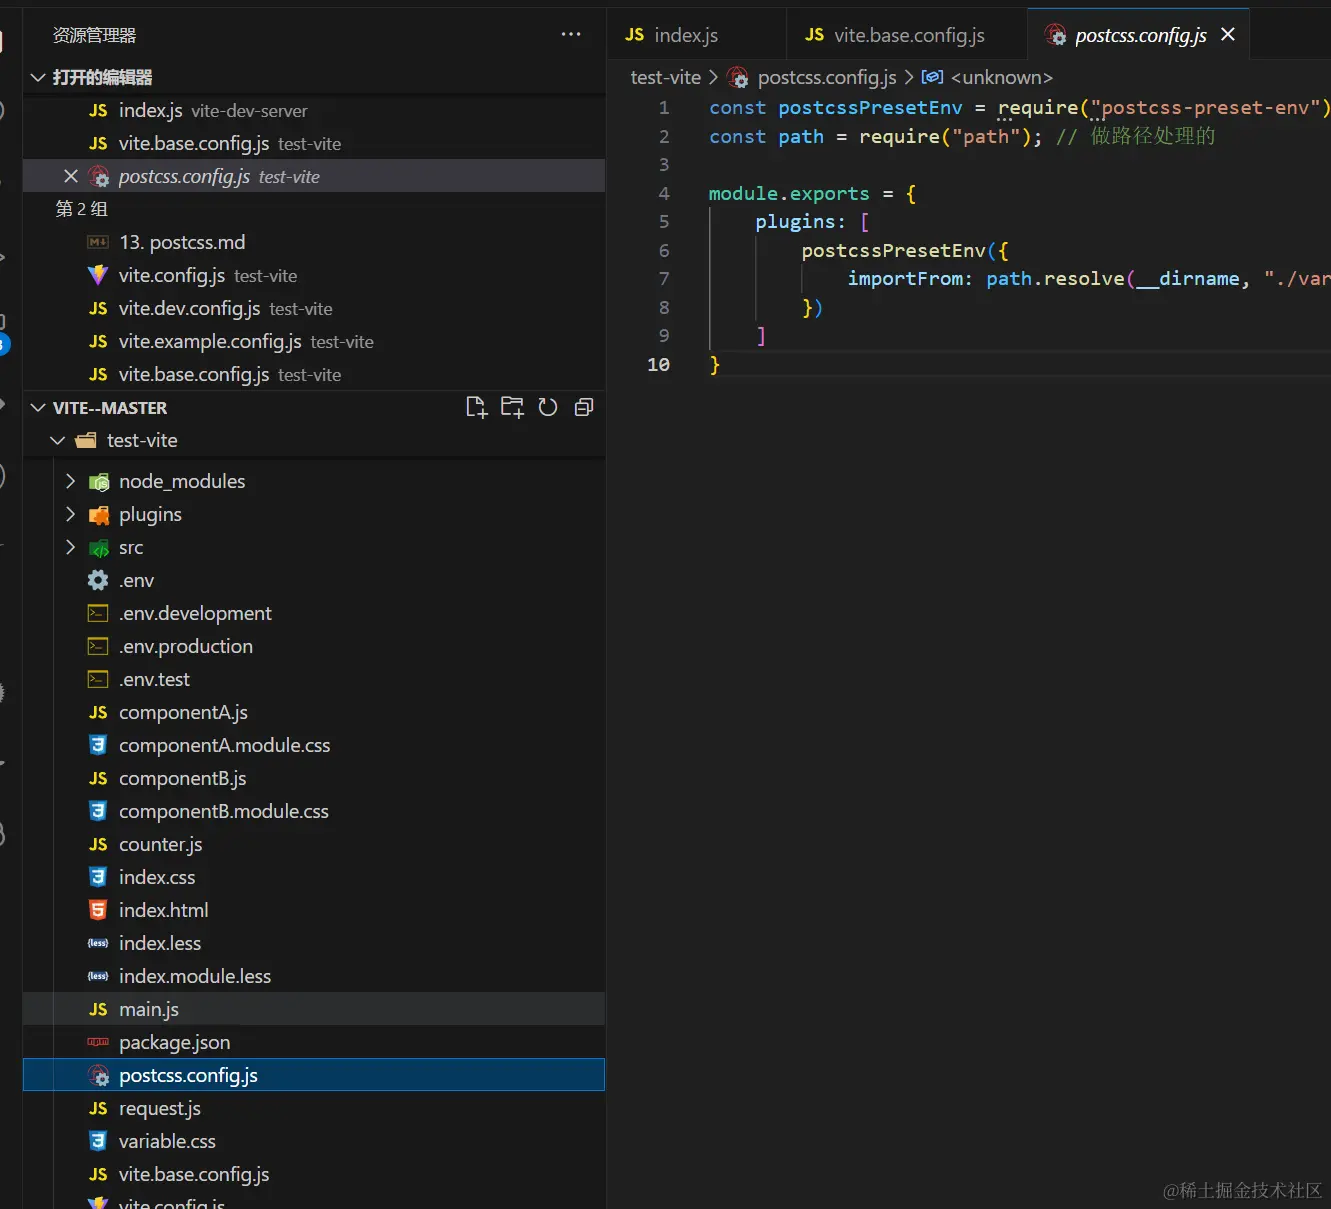Screen dimensions: 1331x1209
Task: Open index.js vite-dev-server from open editors
Action: click(314, 110)
